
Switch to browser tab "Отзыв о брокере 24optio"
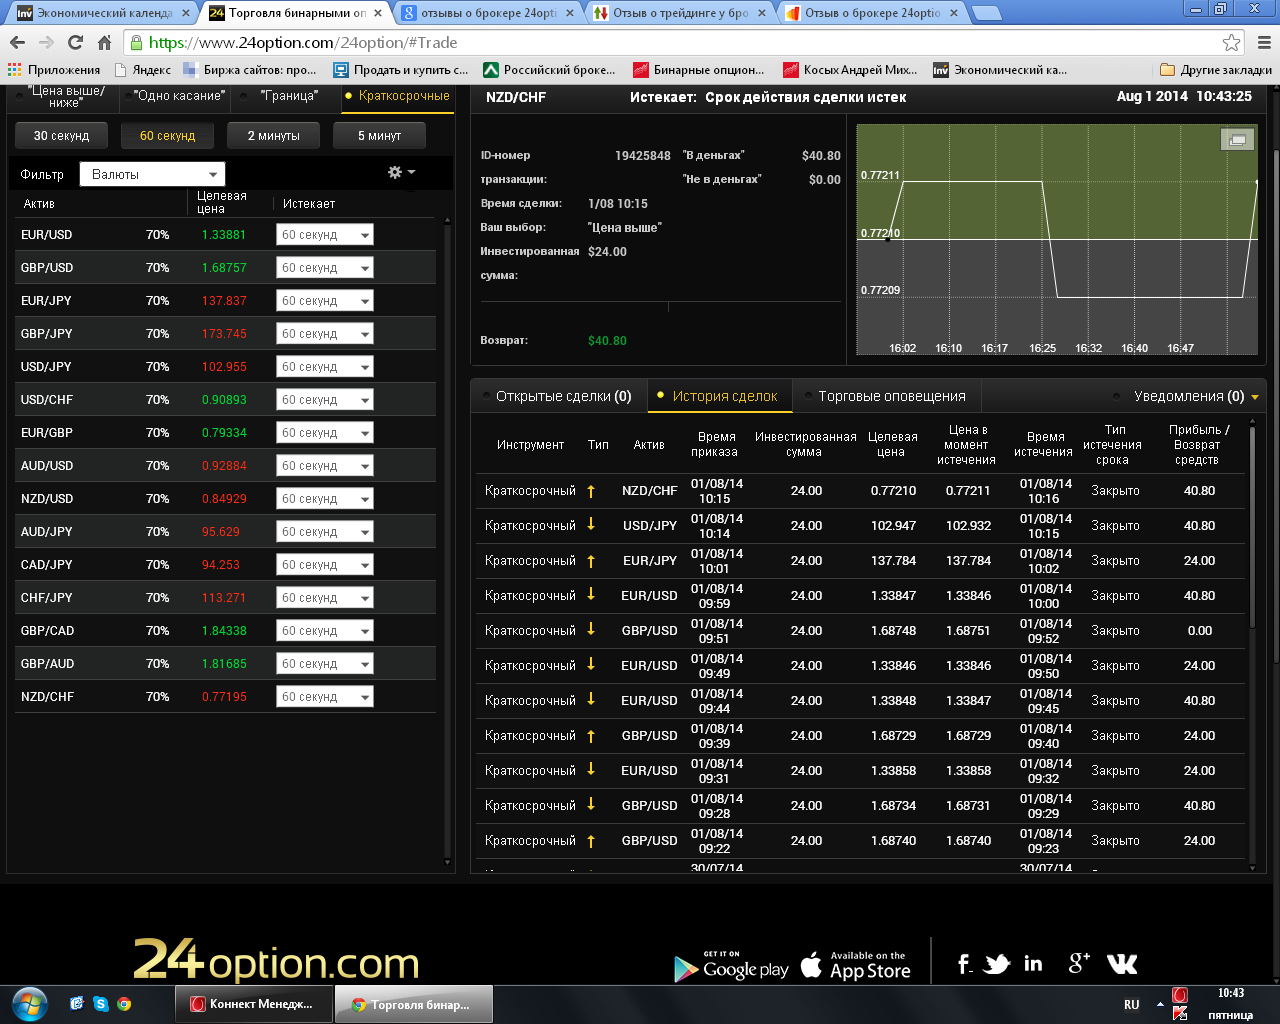point(872,13)
